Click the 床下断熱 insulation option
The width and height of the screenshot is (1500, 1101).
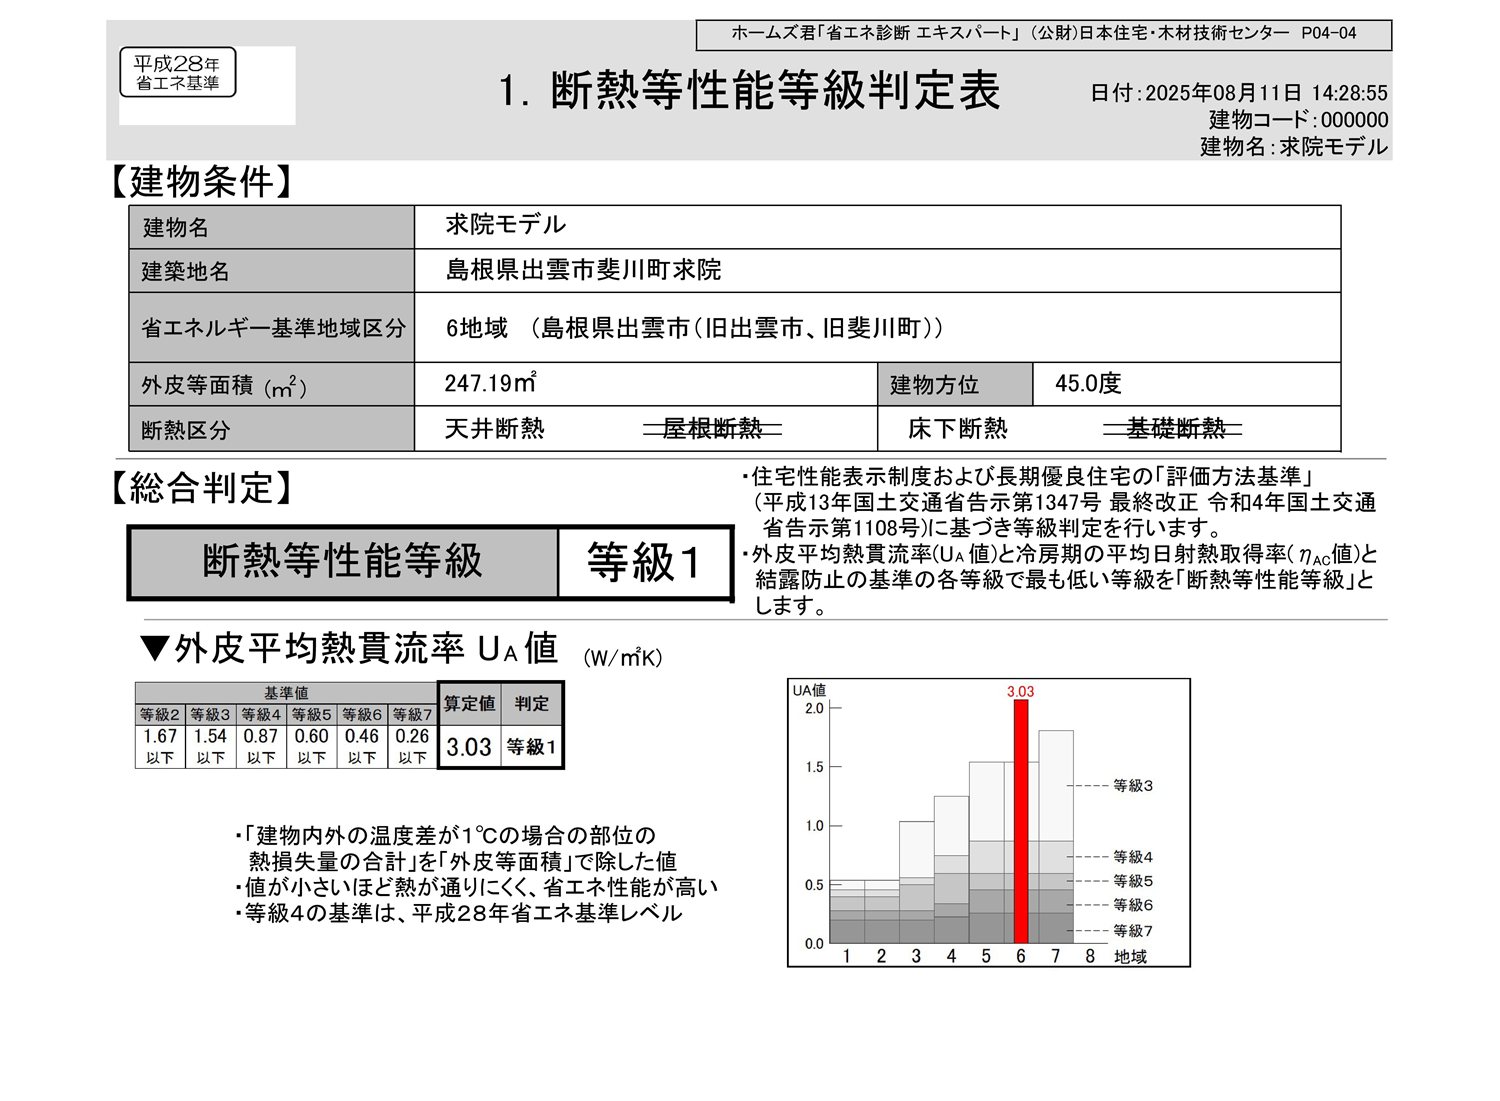[x=958, y=429]
